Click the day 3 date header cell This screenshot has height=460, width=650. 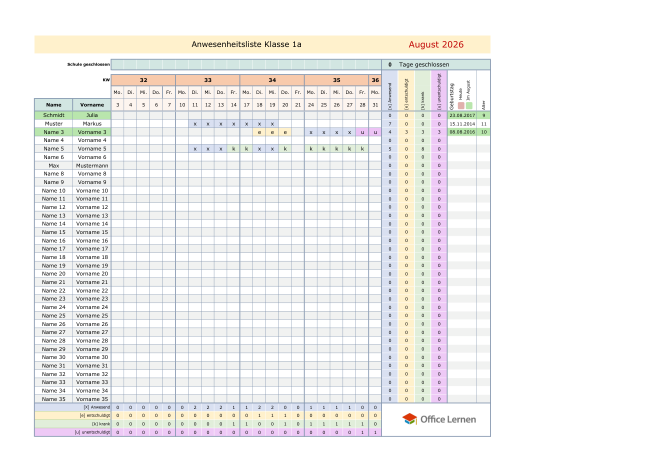pos(118,105)
